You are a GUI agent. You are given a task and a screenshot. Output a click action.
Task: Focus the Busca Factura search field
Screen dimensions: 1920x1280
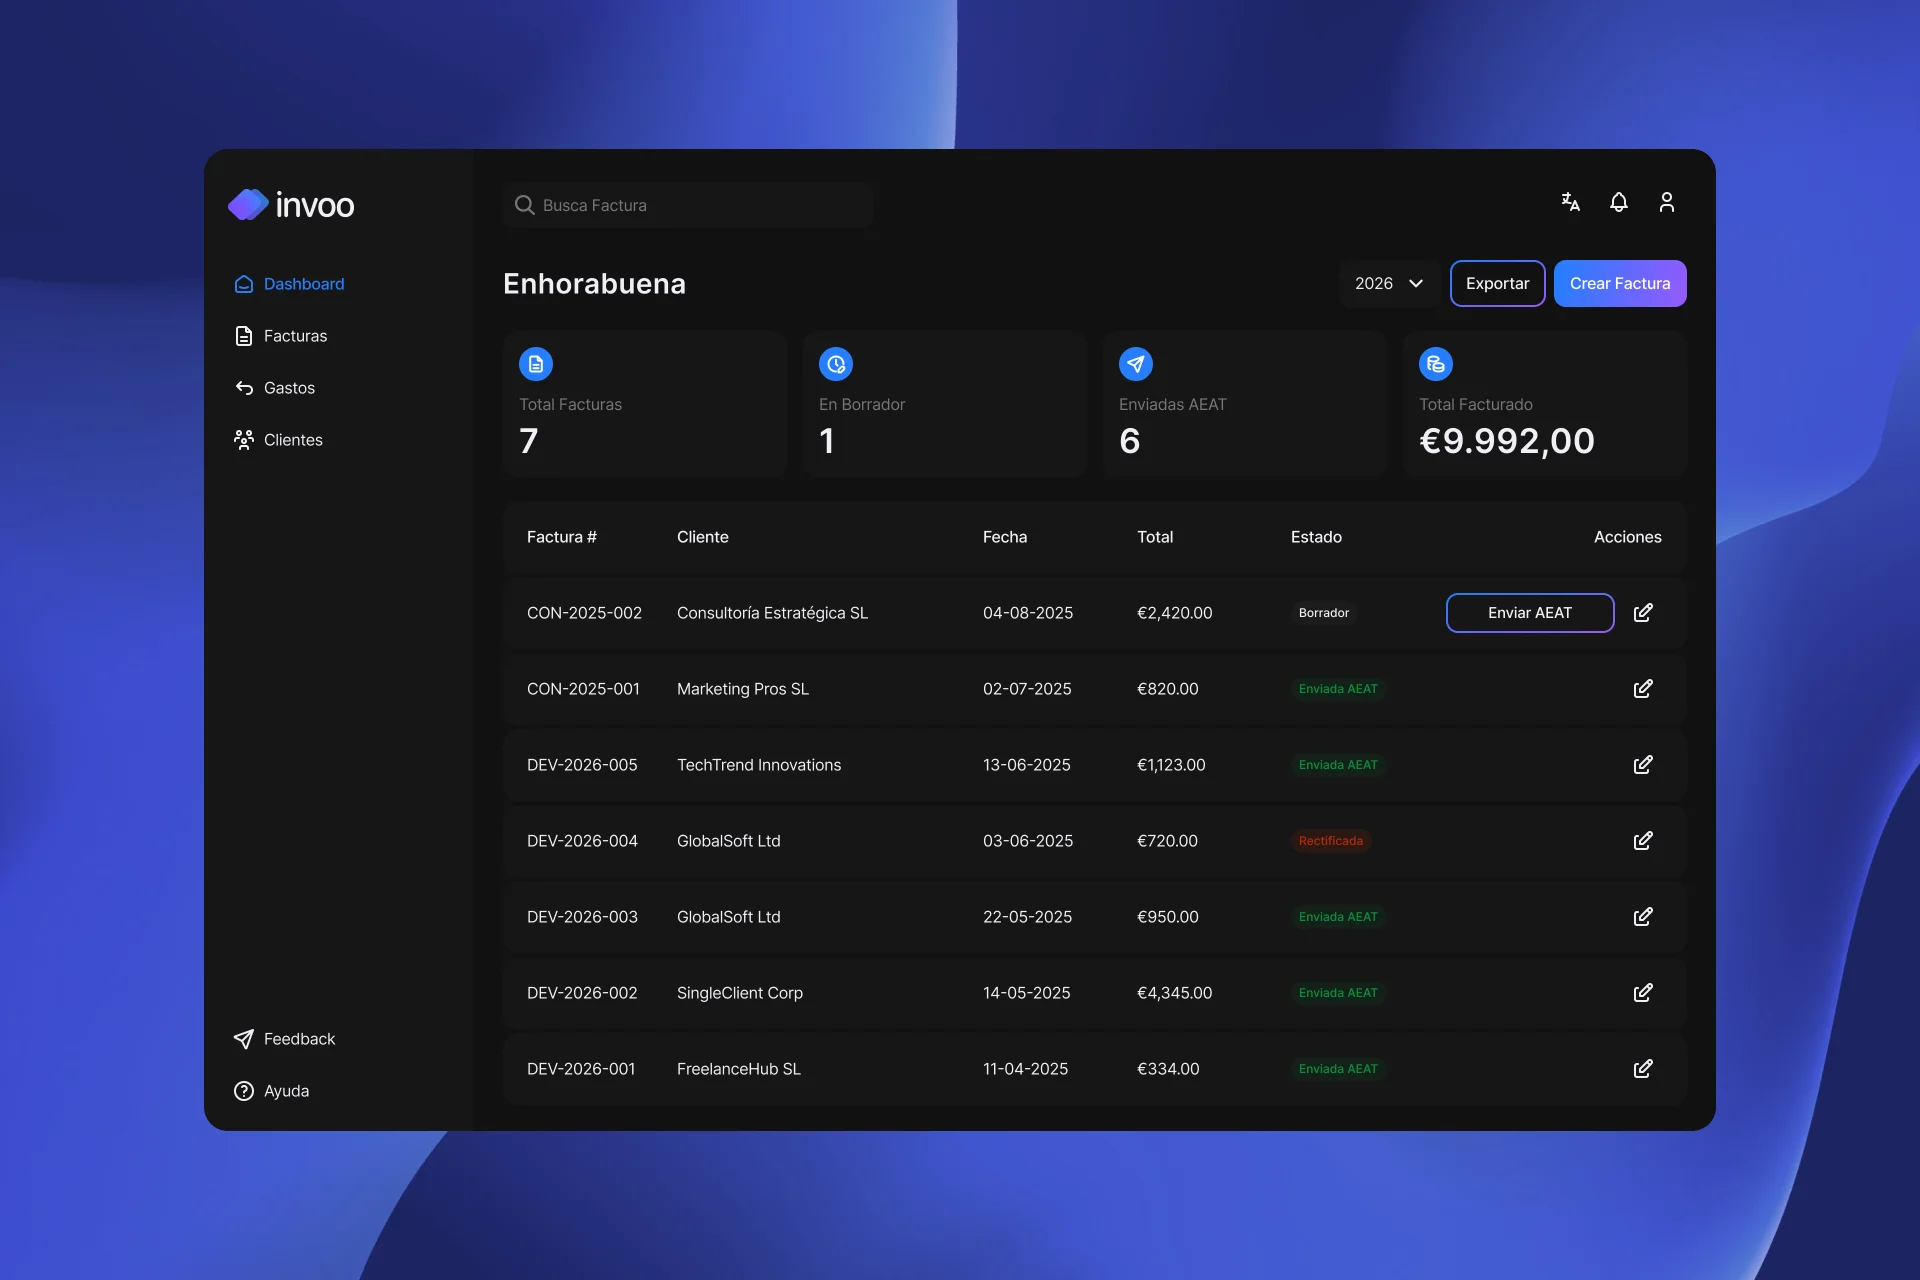pos(690,205)
